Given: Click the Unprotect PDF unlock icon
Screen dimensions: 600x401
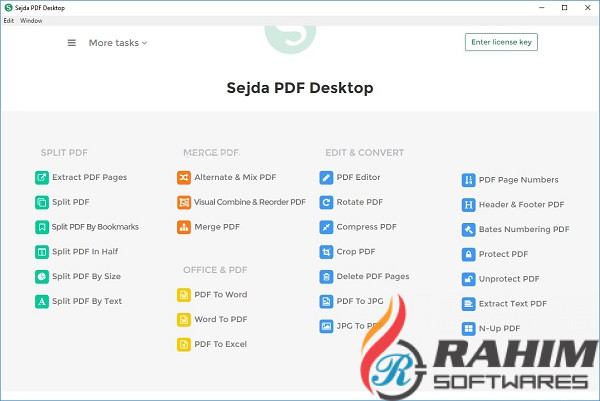Looking at the screenshot, I should pyautogui.click(x=469, y=279).
